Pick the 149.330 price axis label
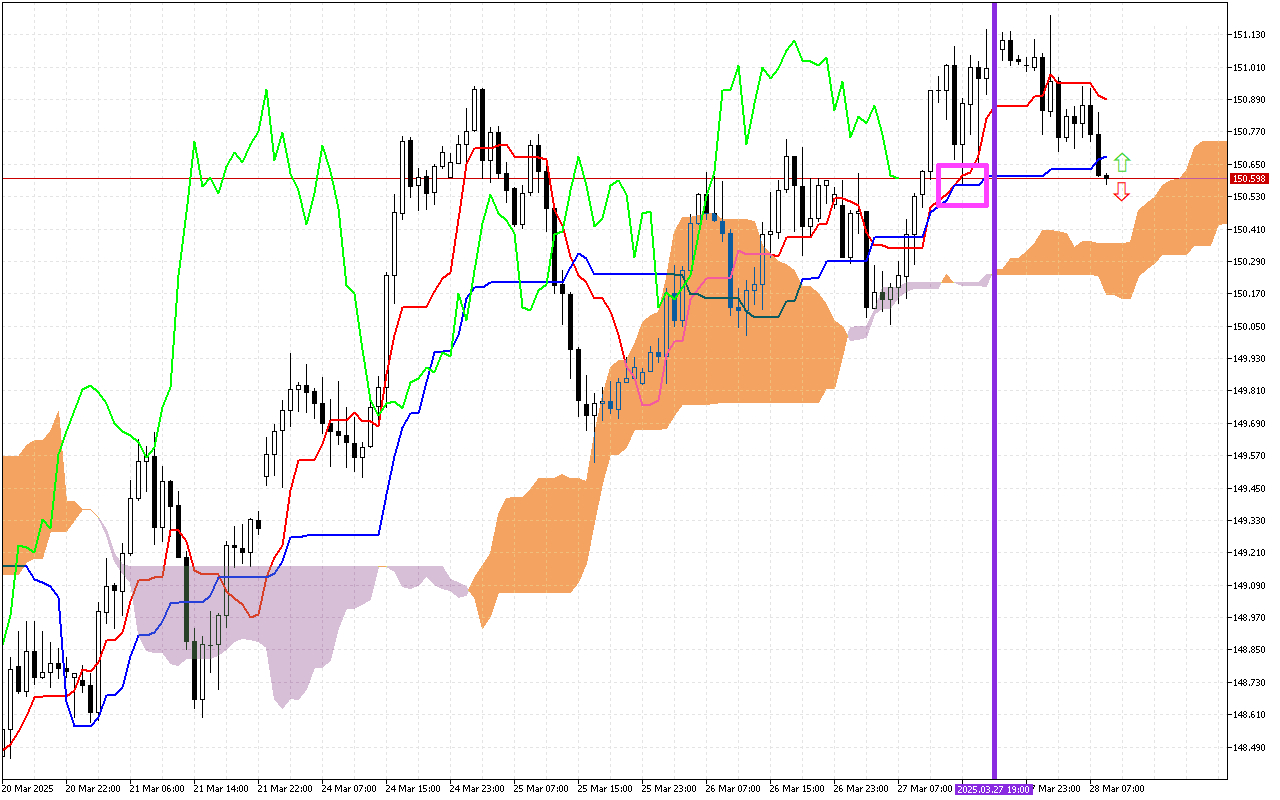 (1250, 521)
